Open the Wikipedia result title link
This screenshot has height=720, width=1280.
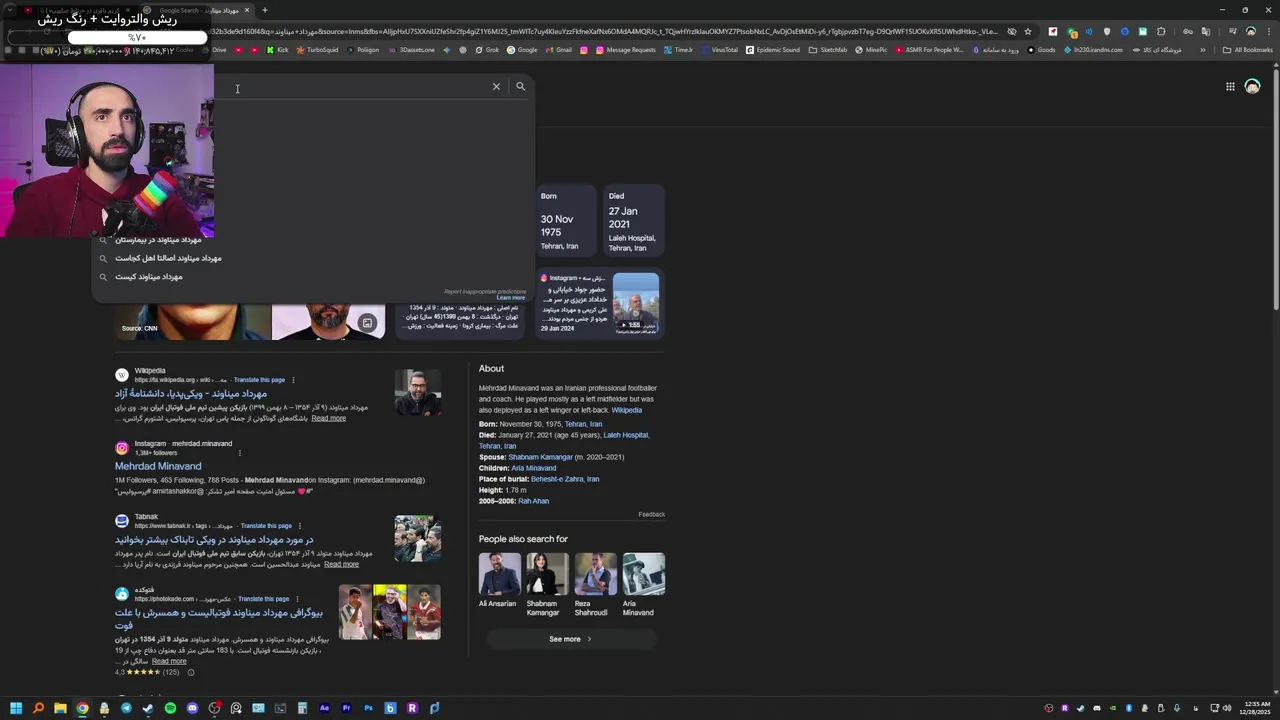tap(190, 394)
